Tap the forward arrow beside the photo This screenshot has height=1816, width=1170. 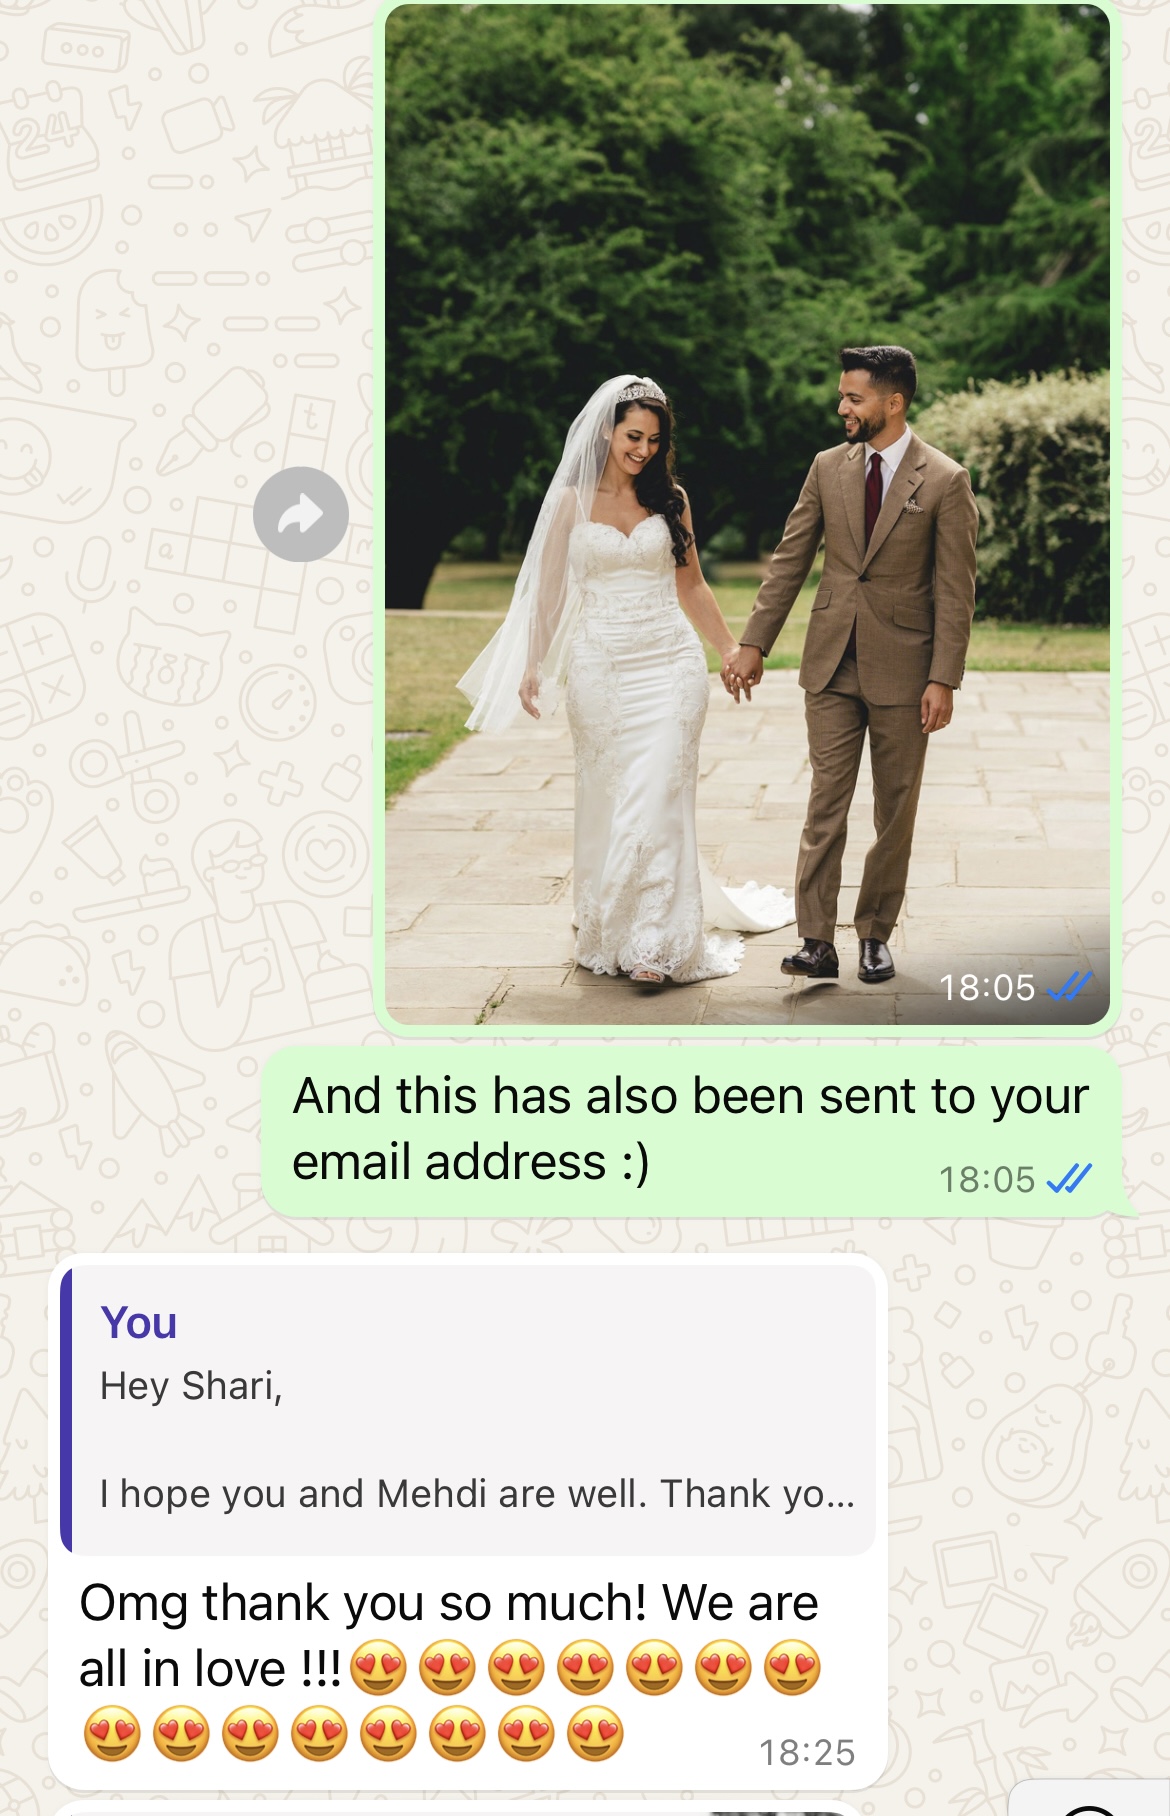301,514
